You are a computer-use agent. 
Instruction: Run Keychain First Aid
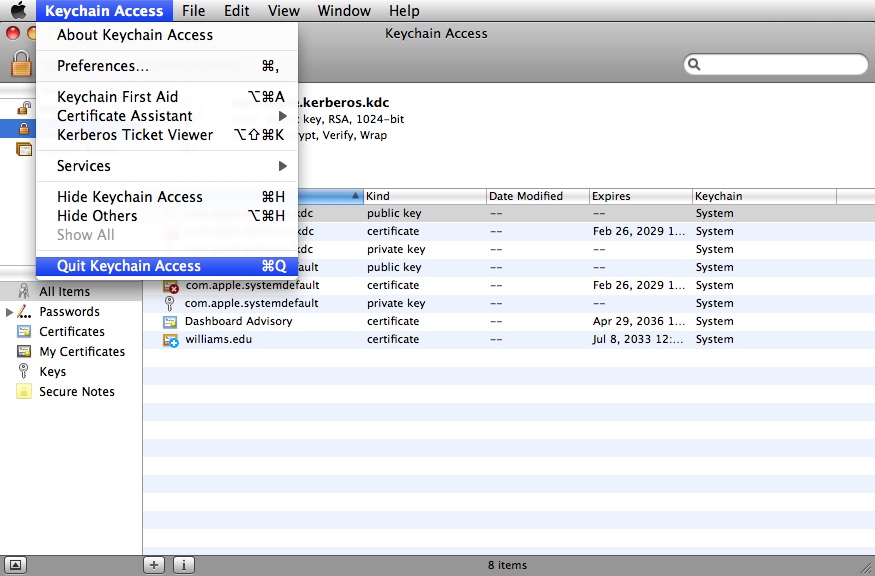click(x=167, y=97)
